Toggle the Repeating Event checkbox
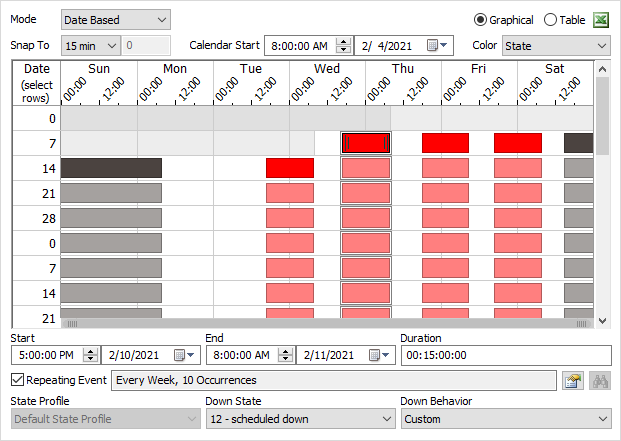Screen dimensions: 621x441 [x=18, y=380]
